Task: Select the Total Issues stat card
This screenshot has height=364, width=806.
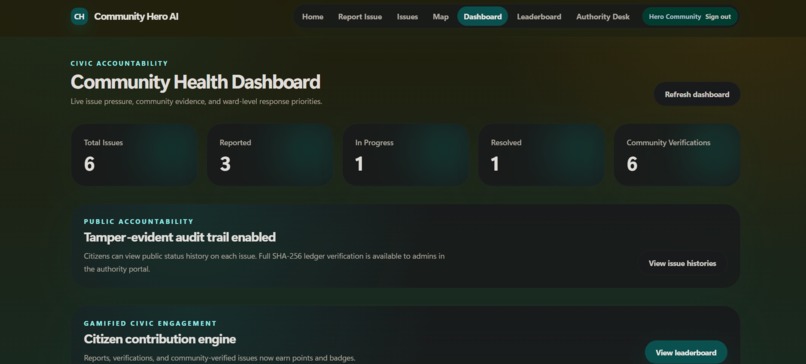Action: pyautogui.click(x=134, y=155)
